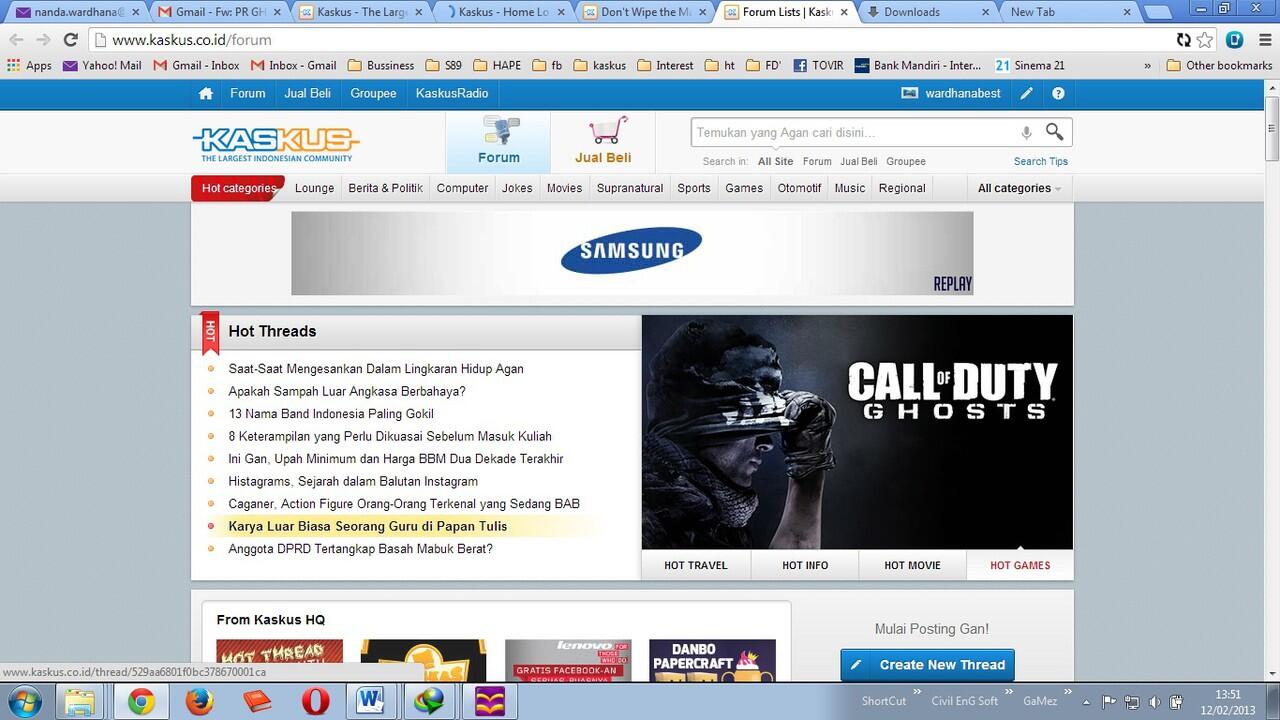Open Opera from the taskbar
The image size is (1280, 720).
pos(315,702)
